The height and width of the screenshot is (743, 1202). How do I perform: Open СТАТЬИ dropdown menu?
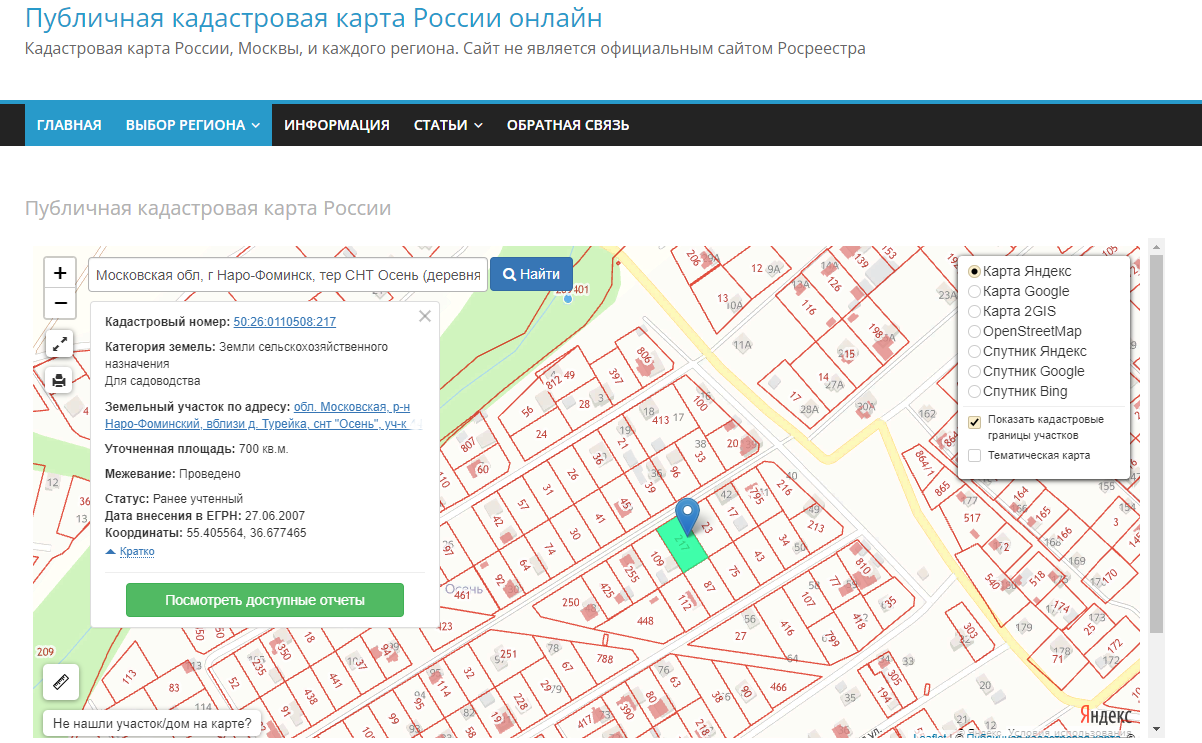click(x=448, y=125)
